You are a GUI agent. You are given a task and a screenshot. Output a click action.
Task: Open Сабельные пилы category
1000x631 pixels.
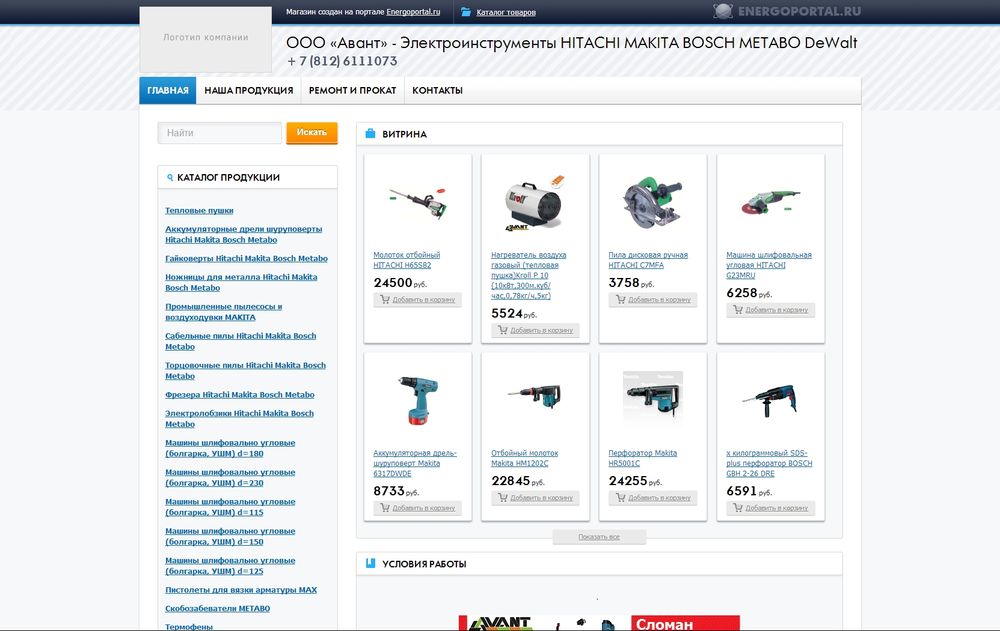[240, 341]
